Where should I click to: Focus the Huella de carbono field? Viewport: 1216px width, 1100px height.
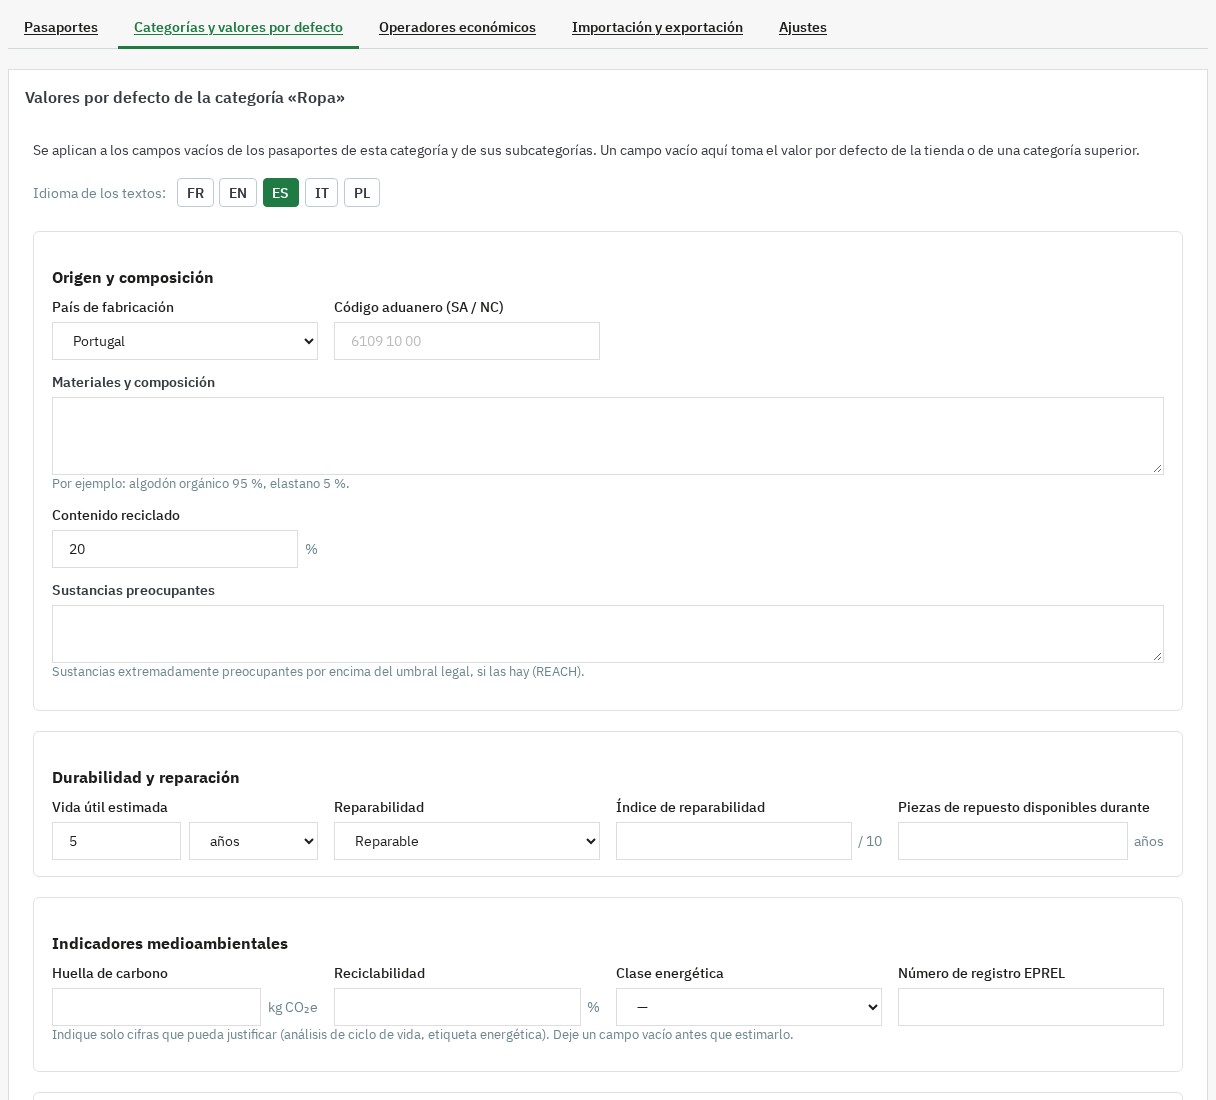click(x=156, y=1007)
